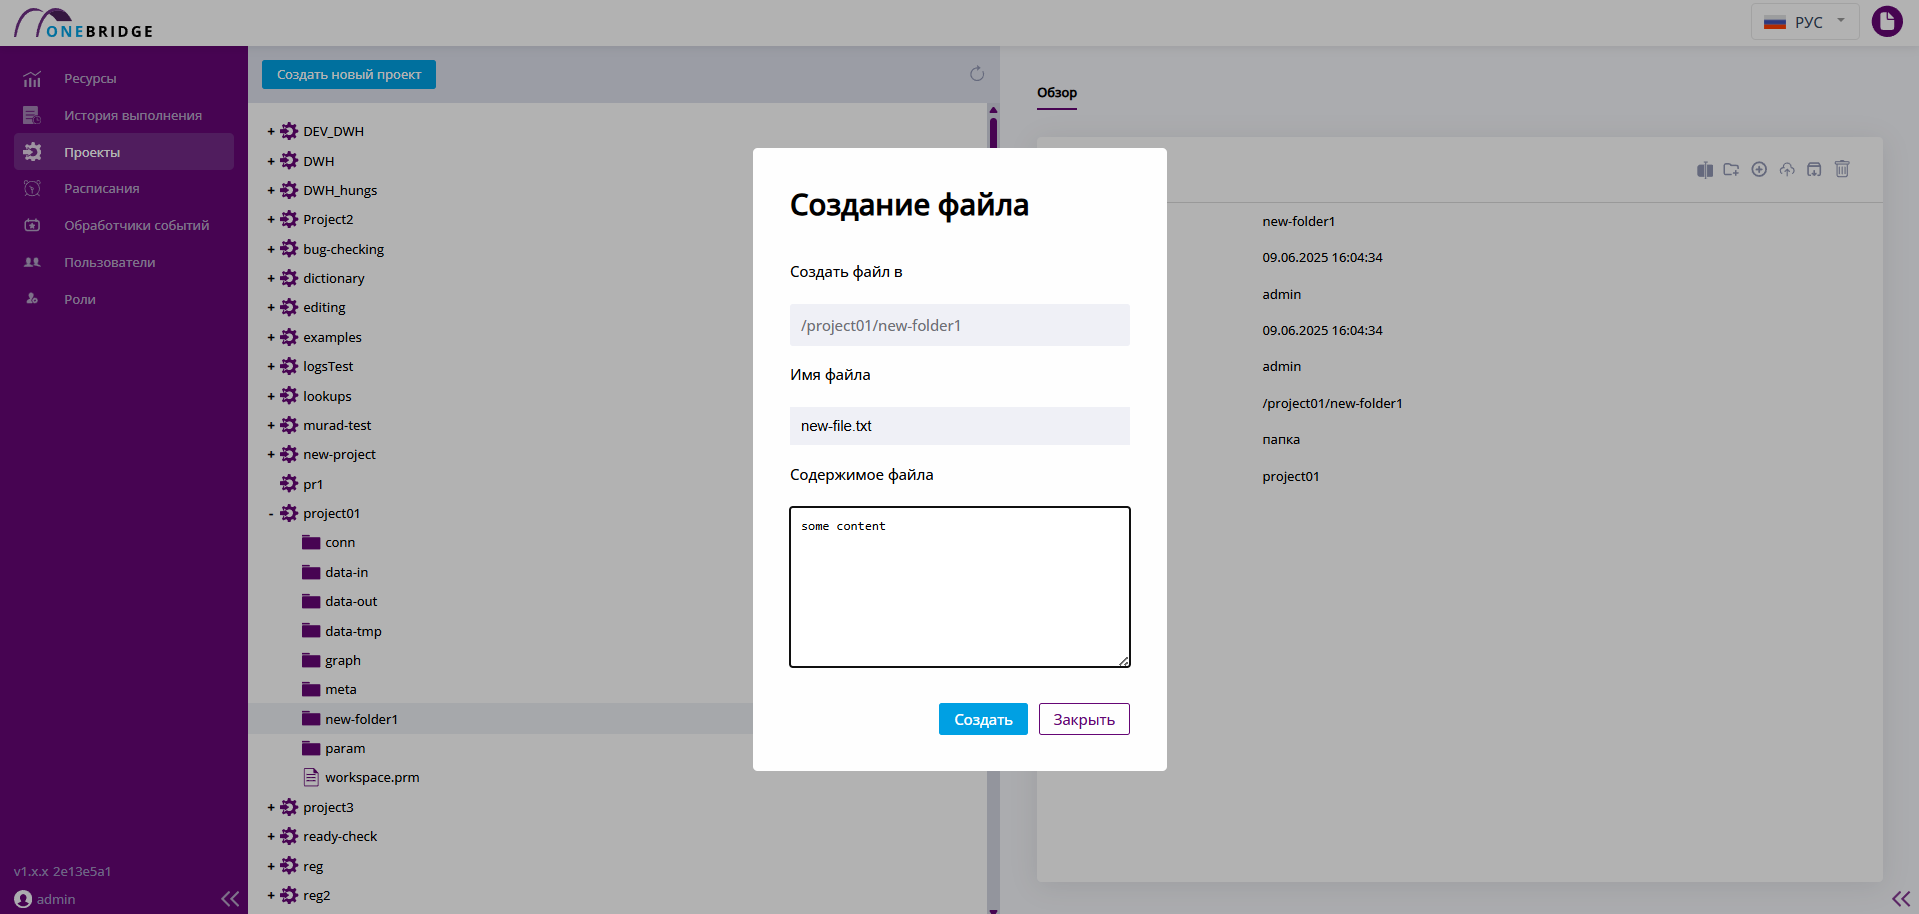Click the Закрыть button in dialog
The image size is (1919, 914).
1084,719
